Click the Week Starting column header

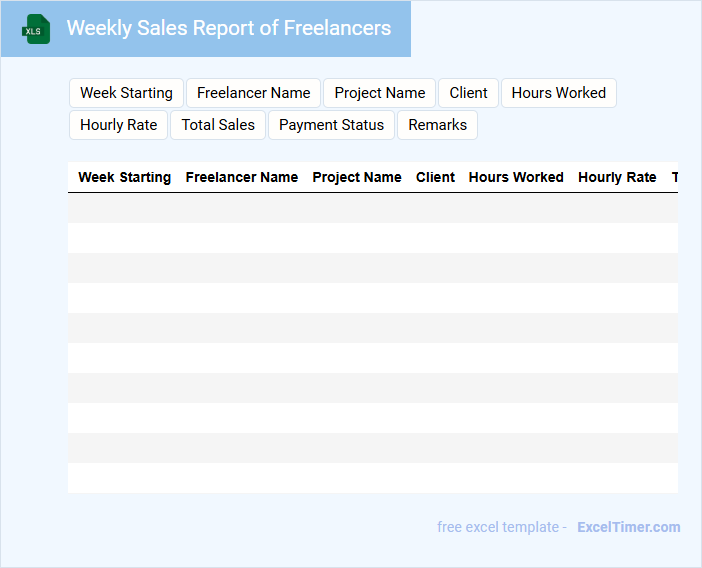(124, 177)
